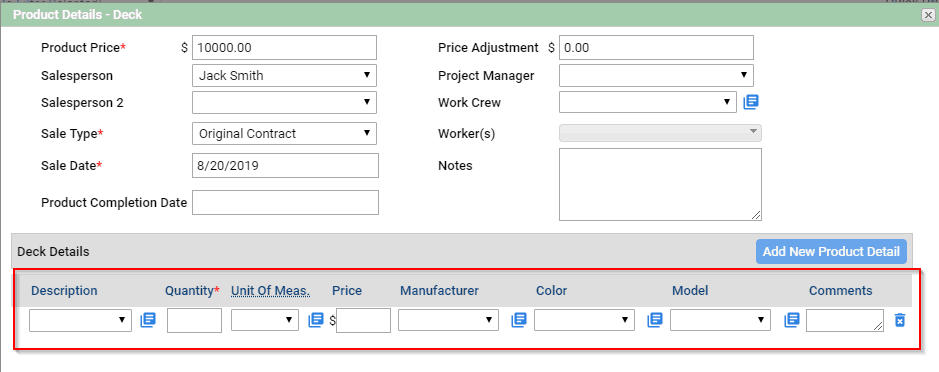Viewport: 939px width, 372px height.
Task: Click the Price input in Deck Details row
Action: (364, 320)
